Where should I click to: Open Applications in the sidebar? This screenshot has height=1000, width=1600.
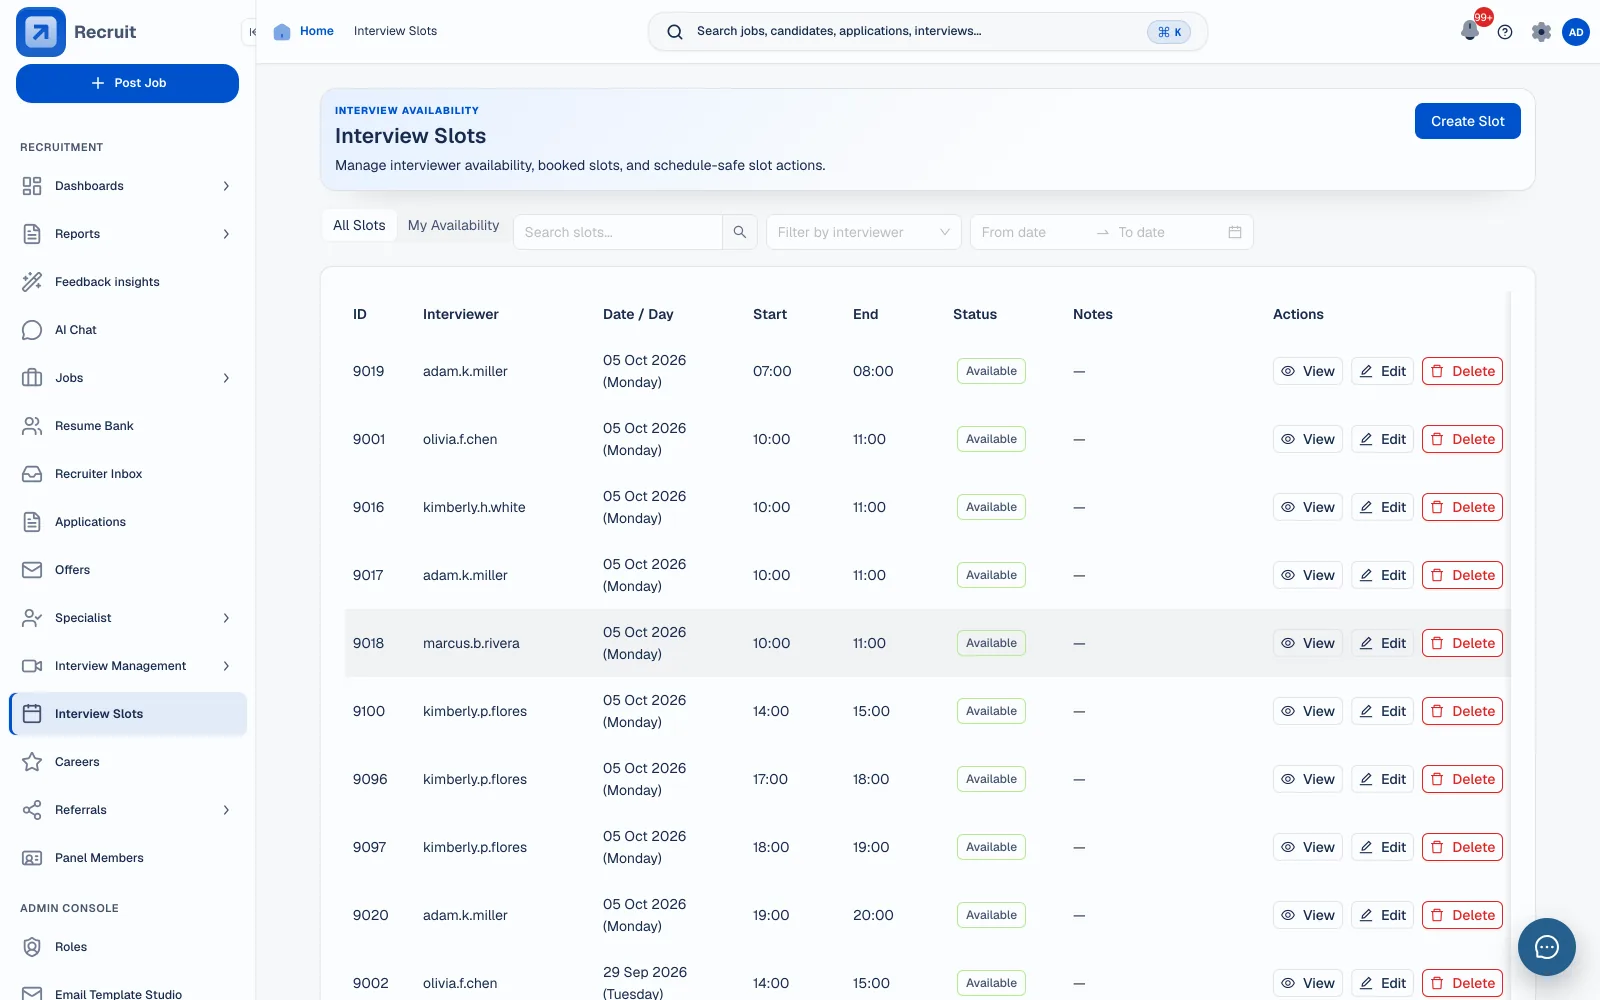click(127, 522)
